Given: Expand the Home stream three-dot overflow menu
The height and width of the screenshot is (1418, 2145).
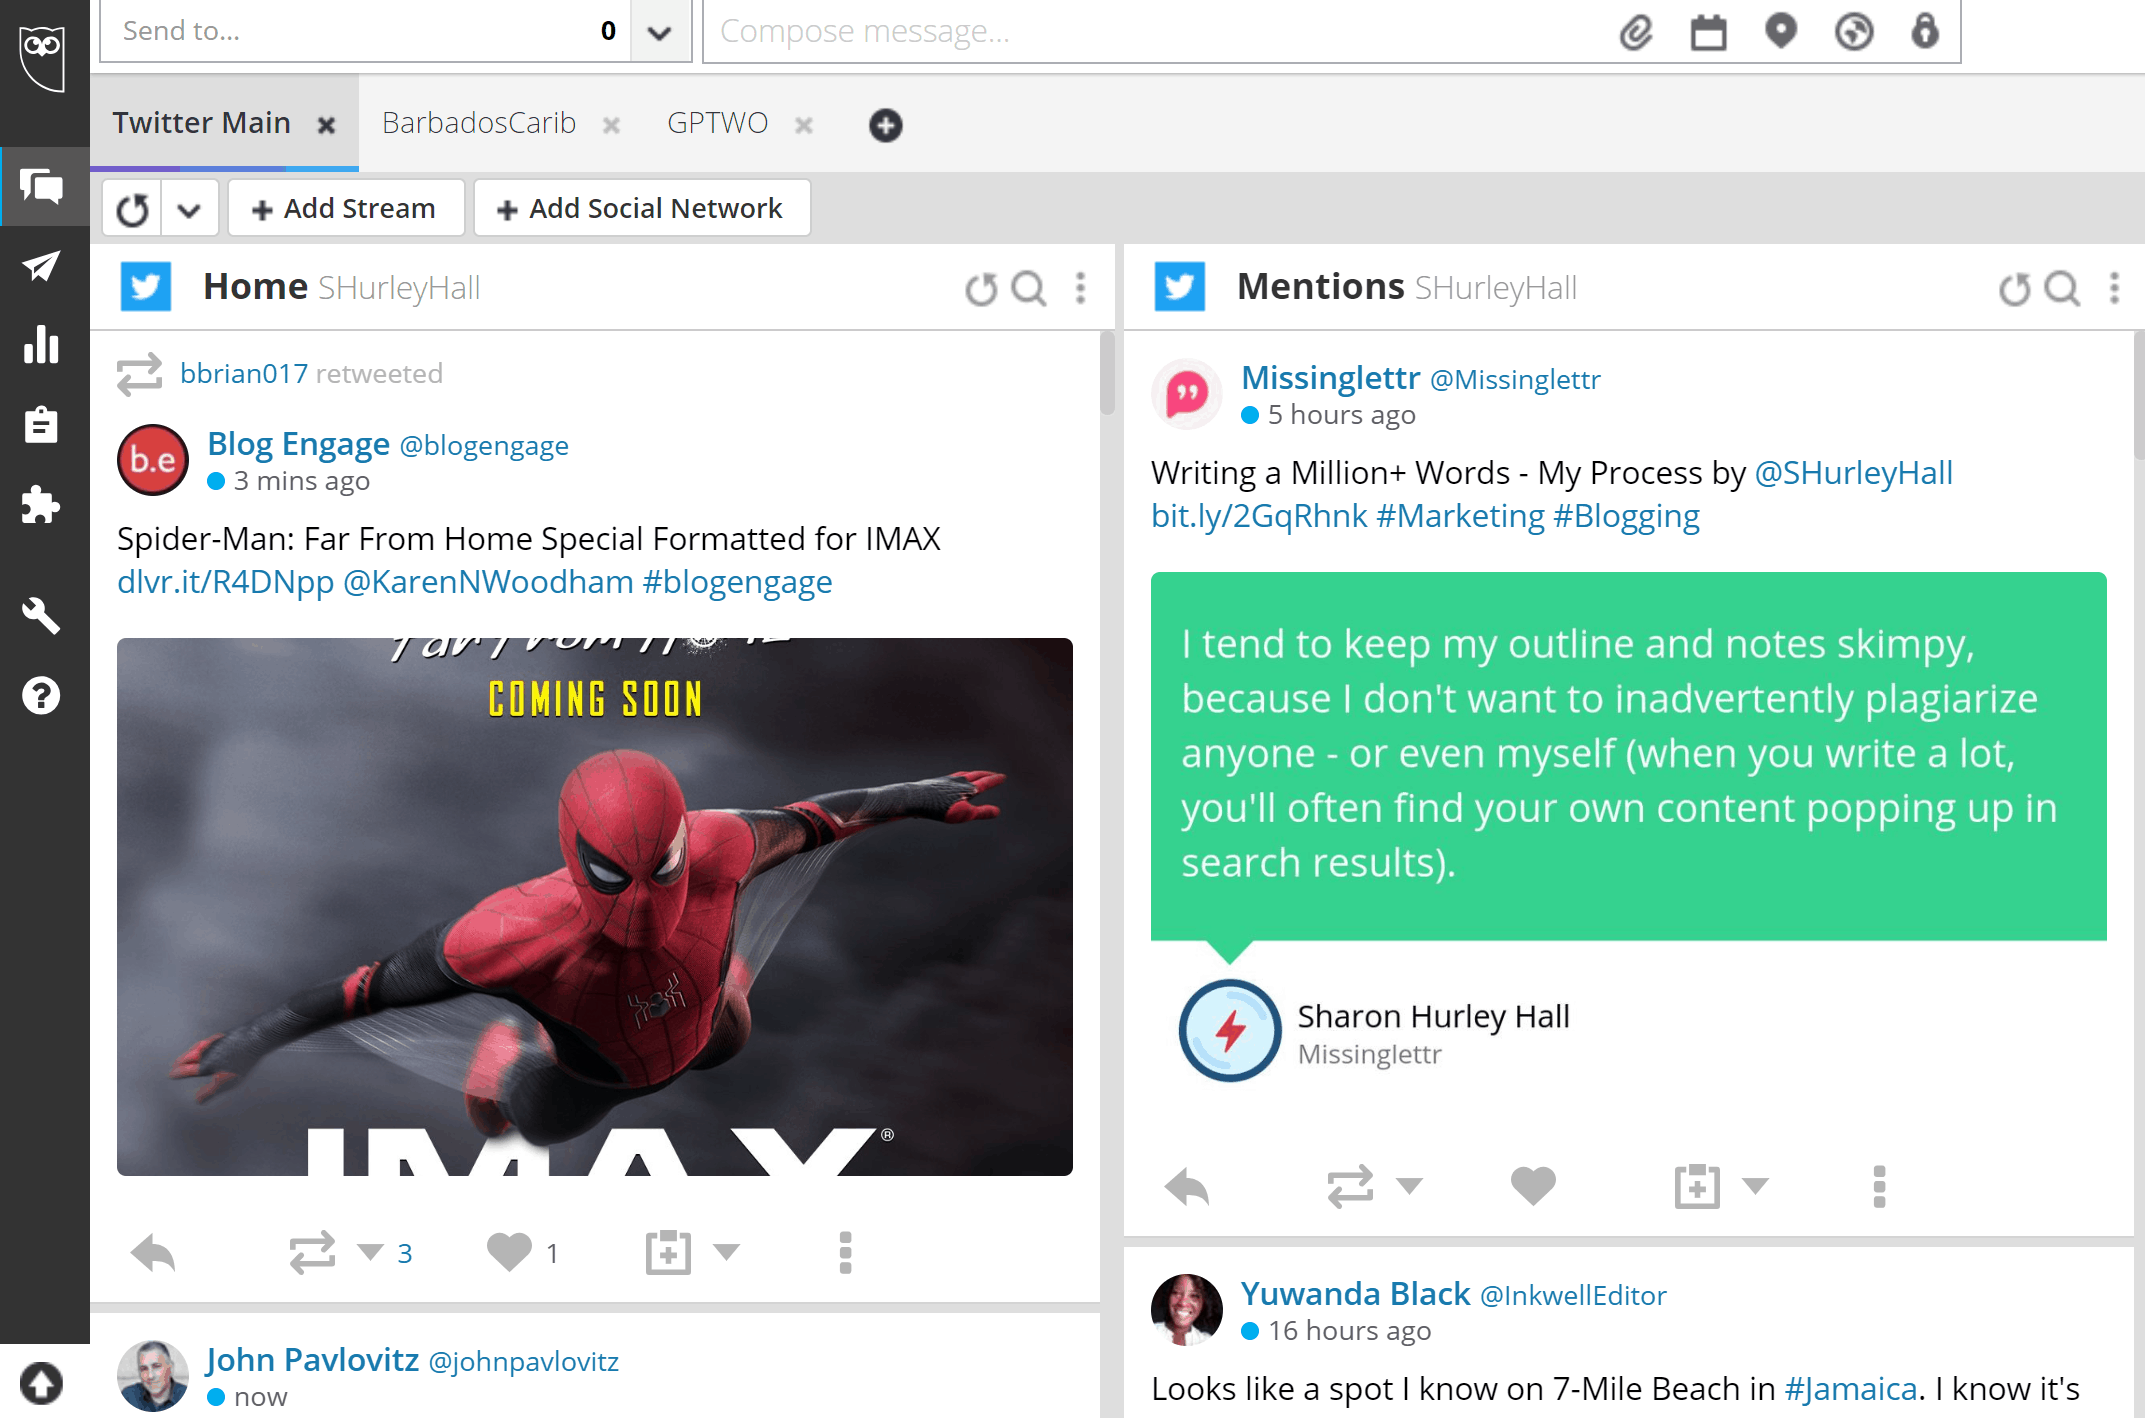Looking at the screenshot, I should tap(1082, 286).
